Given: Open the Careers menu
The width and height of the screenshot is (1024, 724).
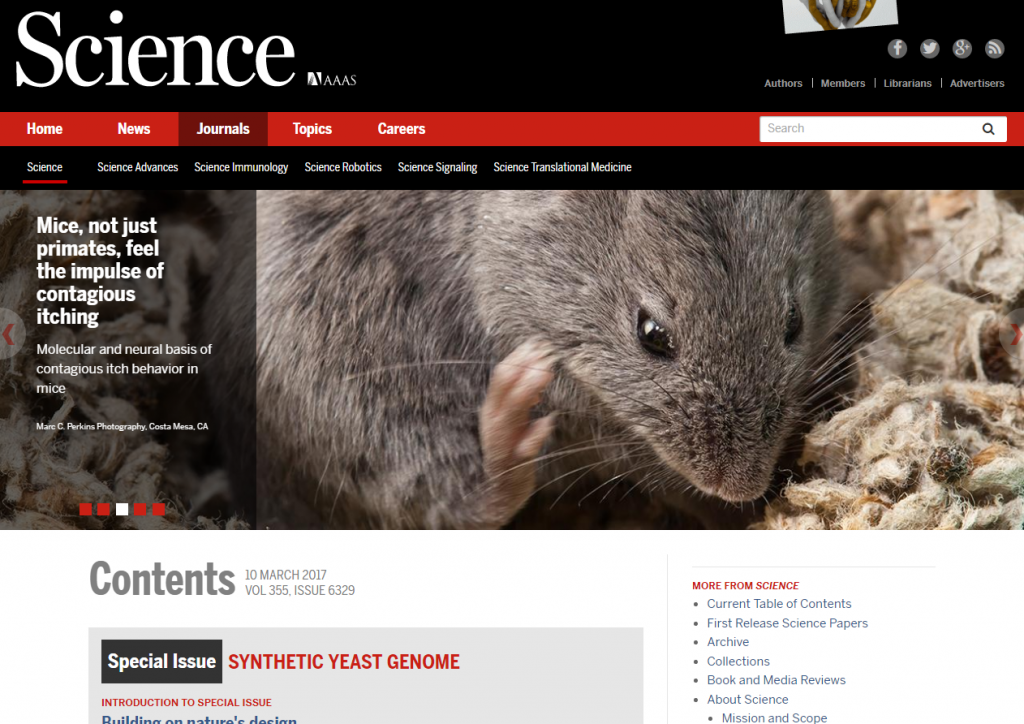Looking at the screenshot, I should 402,129.
